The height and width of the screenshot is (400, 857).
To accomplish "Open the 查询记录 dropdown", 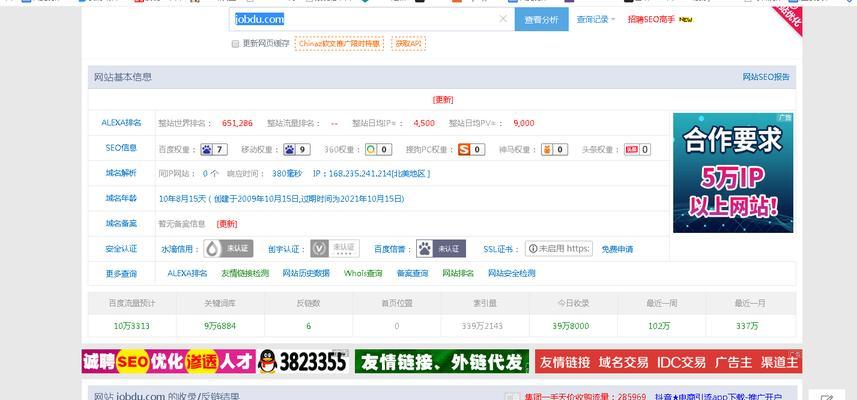I will pos(596,20).
